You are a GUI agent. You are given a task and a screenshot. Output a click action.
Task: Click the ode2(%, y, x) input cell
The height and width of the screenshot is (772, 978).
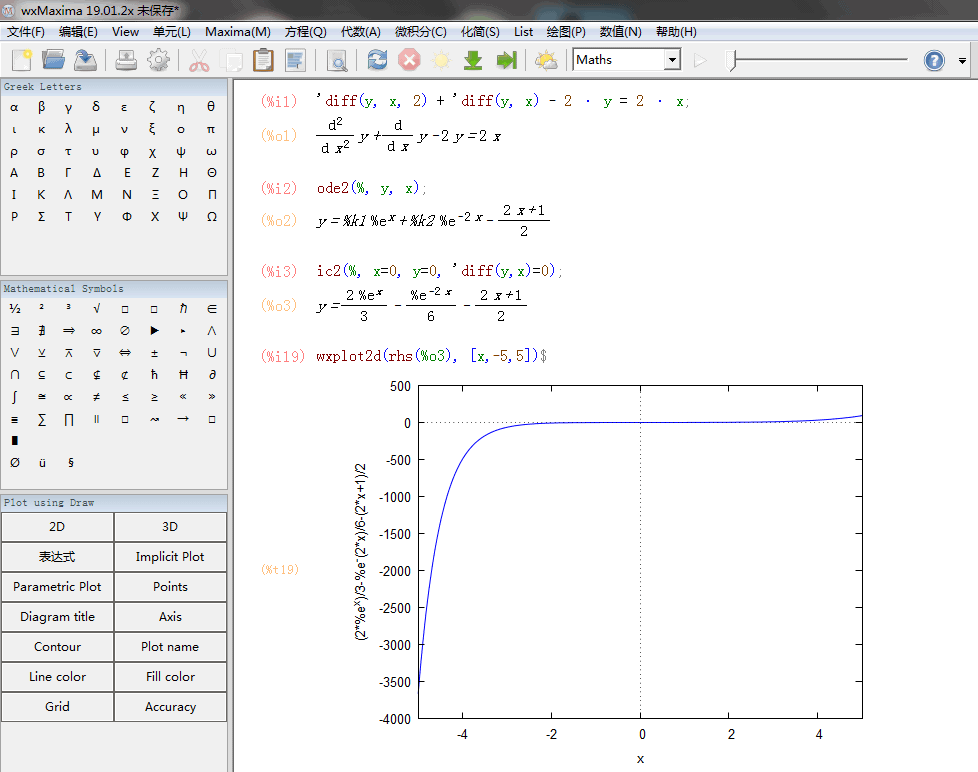pyautogui.click(x=371, y=188)
